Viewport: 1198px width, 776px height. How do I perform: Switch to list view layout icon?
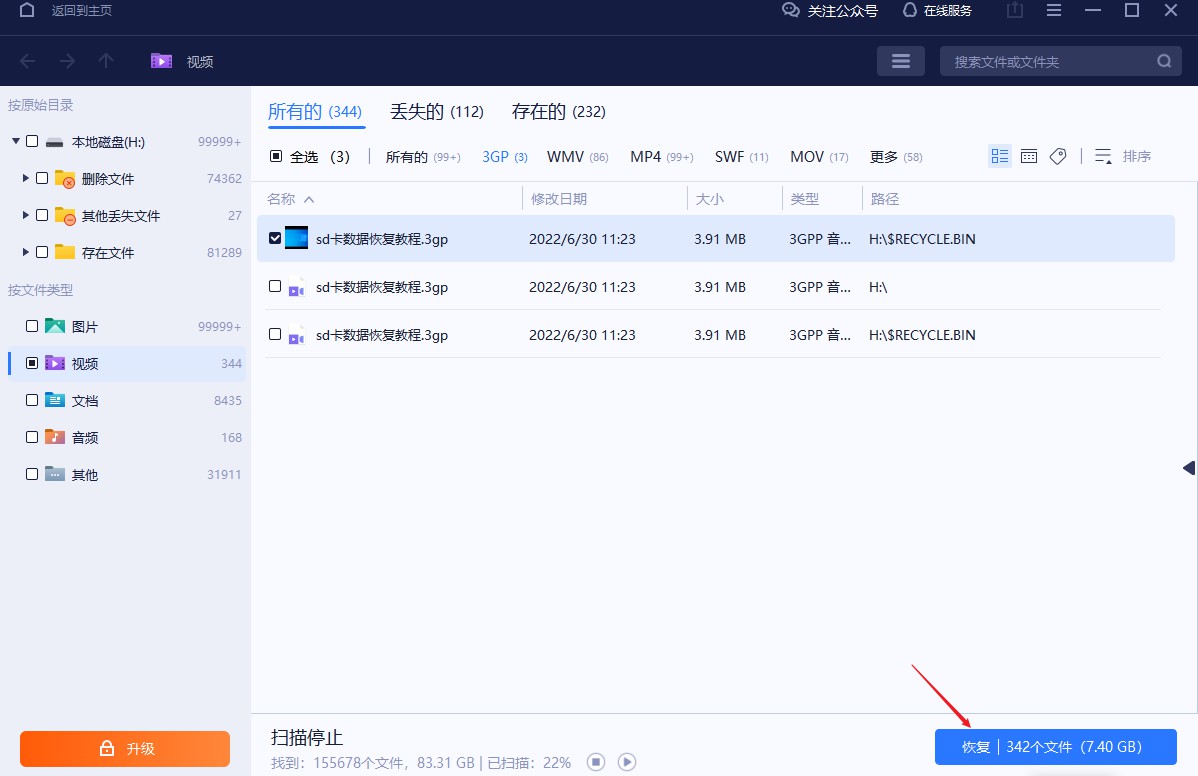pos(999,155)
